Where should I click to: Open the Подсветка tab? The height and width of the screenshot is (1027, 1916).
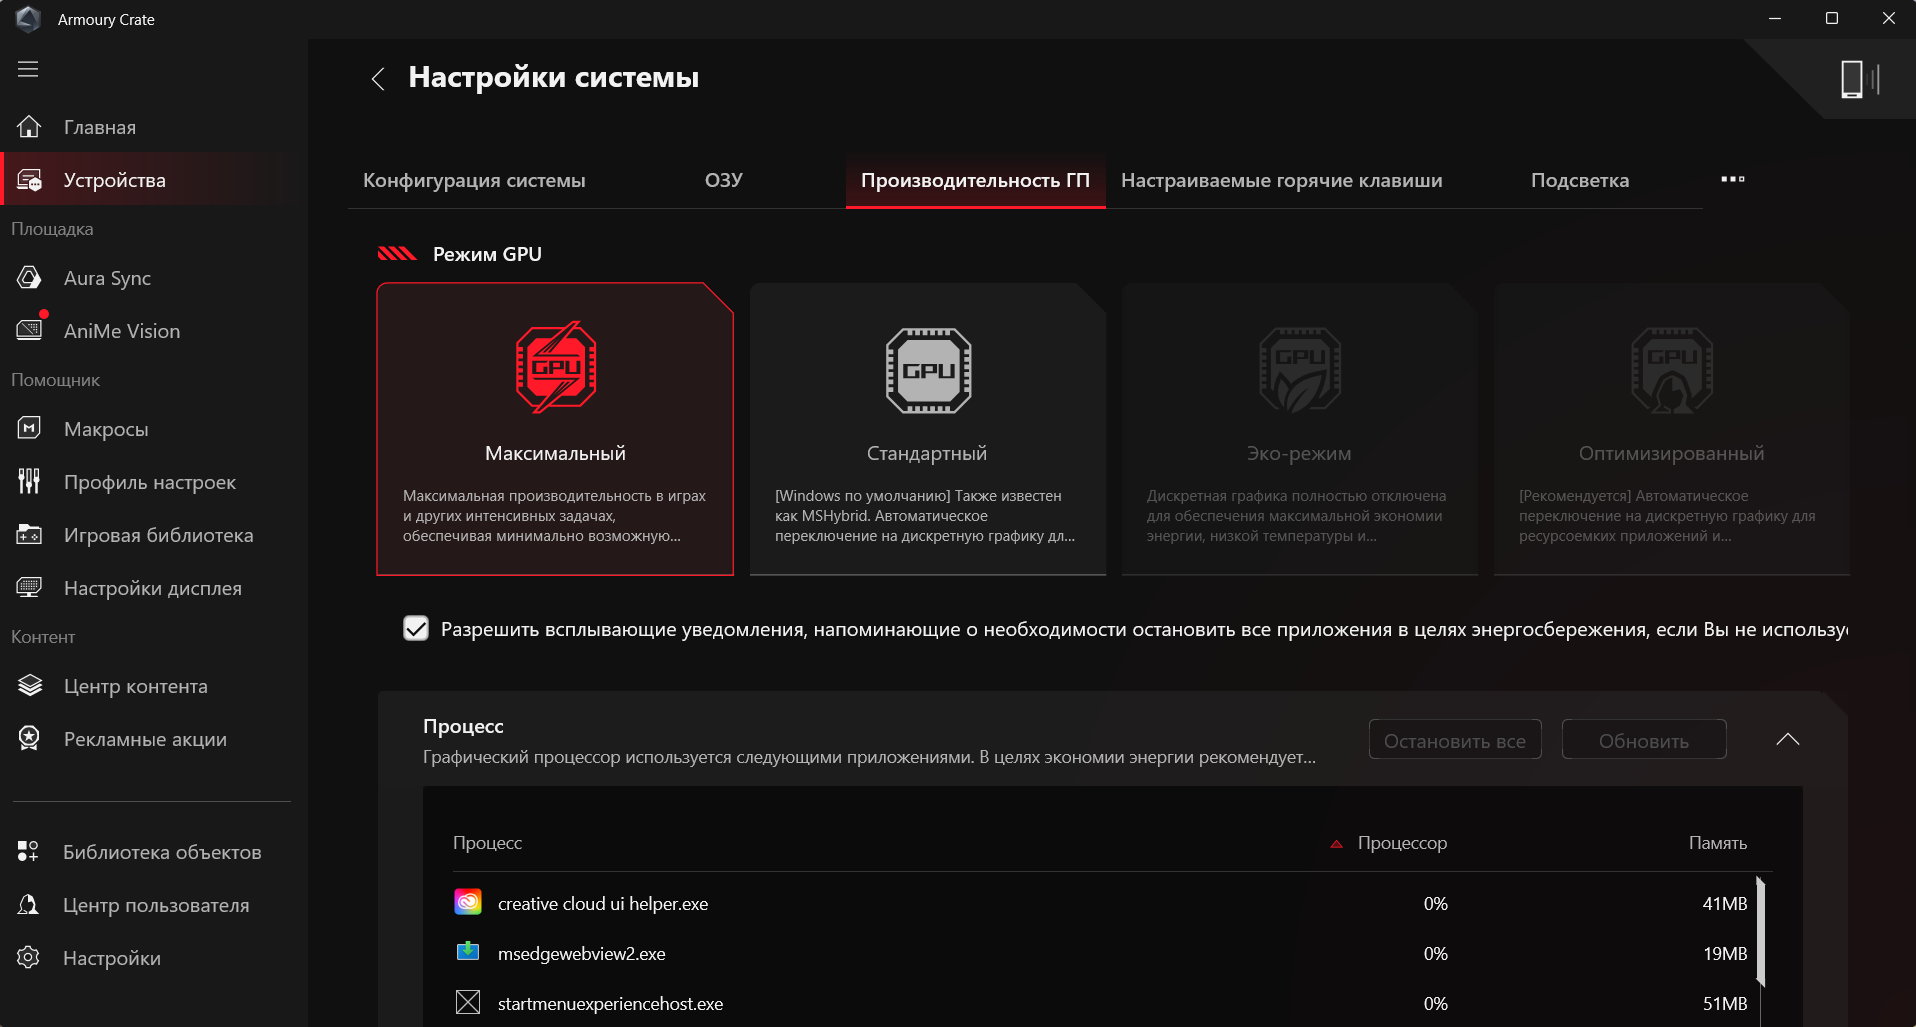(1579, 181)
